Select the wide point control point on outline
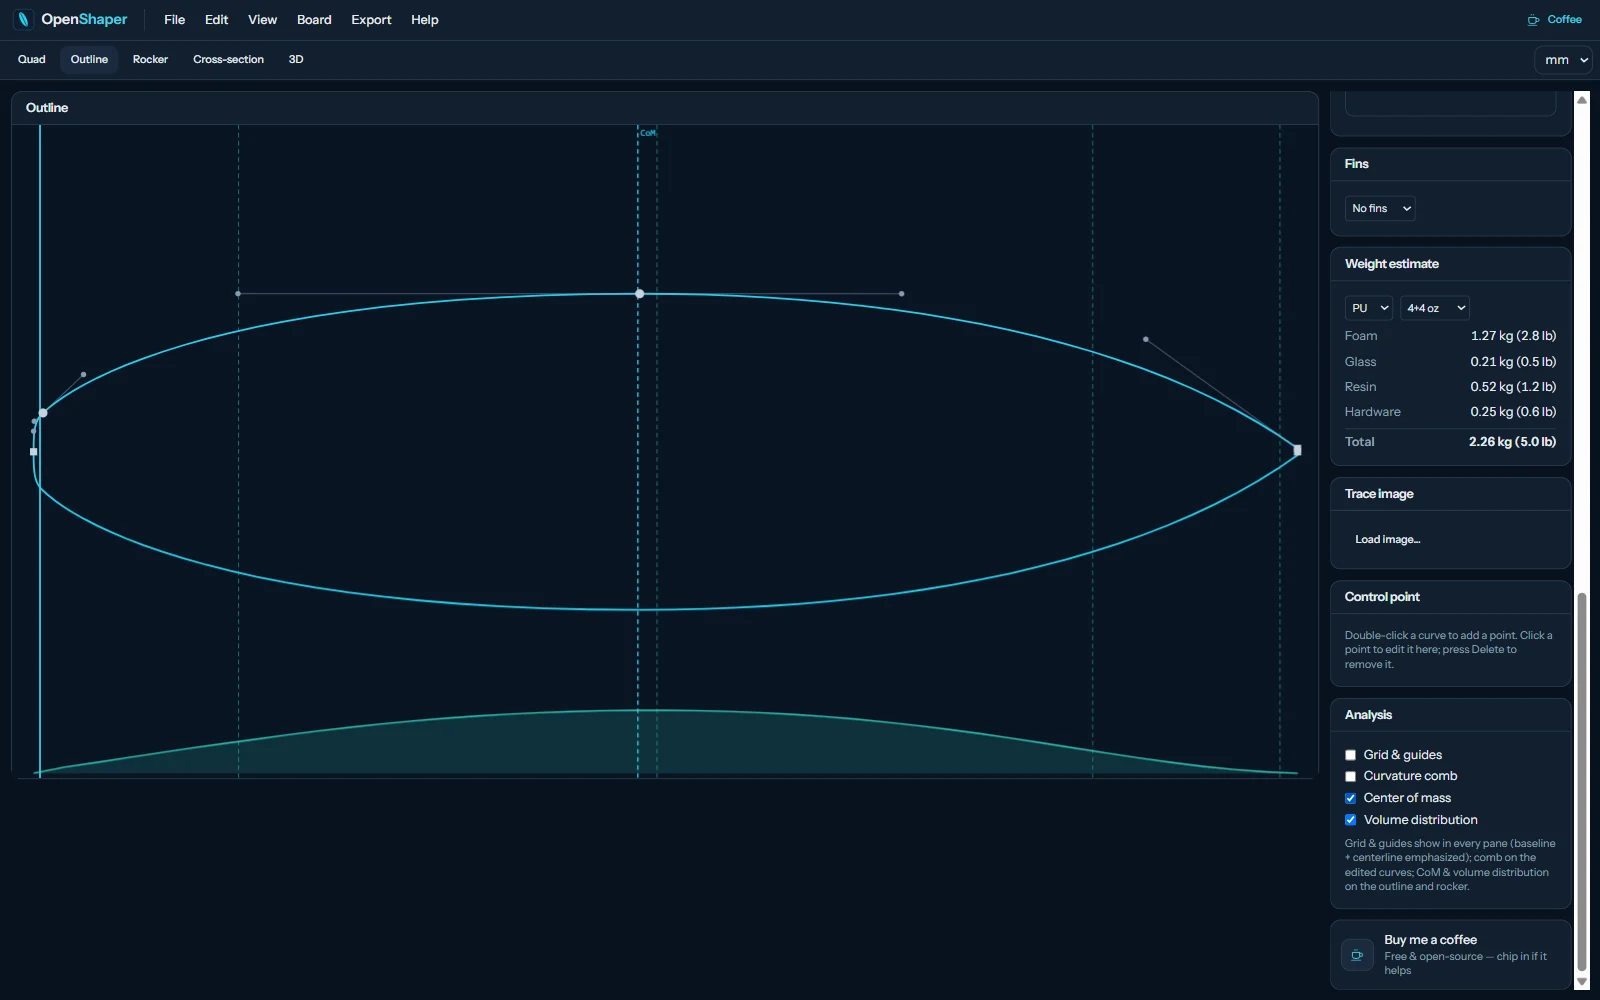The image size is (1600, 1000). pos(640,294)
